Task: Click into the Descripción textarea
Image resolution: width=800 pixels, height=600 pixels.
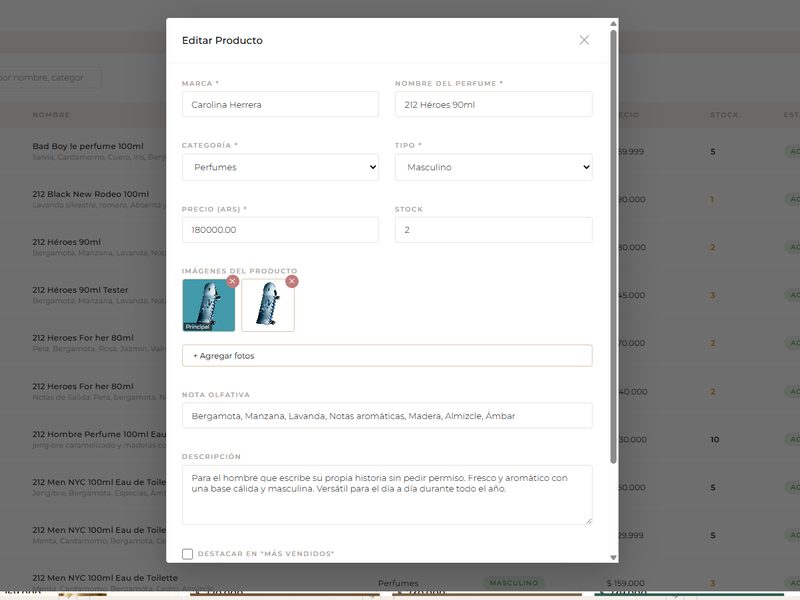Action: [x=387, y=495]
